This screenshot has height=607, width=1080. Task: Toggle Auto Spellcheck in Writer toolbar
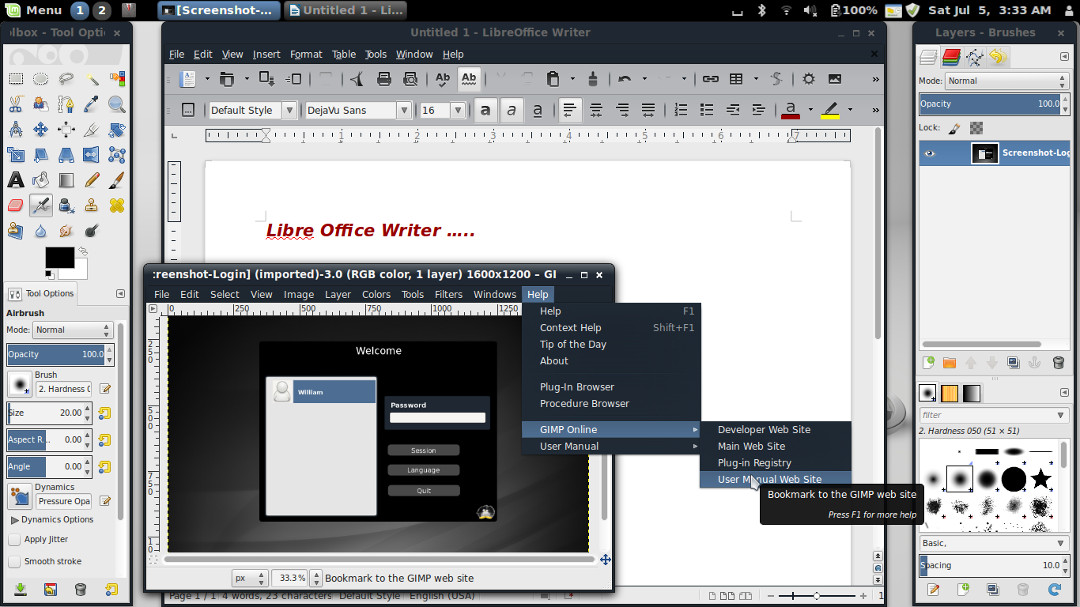[x=468, y=79]
